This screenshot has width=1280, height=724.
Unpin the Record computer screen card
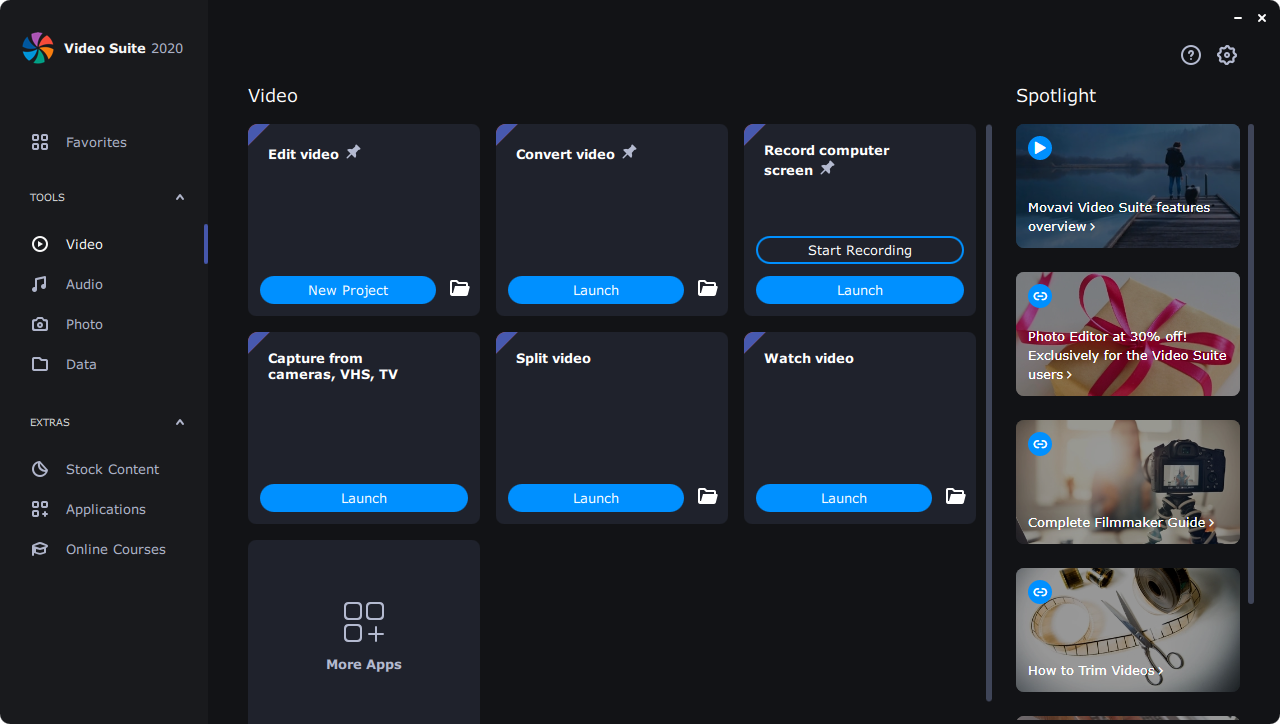pyautogui.click(x=827, y=169)
